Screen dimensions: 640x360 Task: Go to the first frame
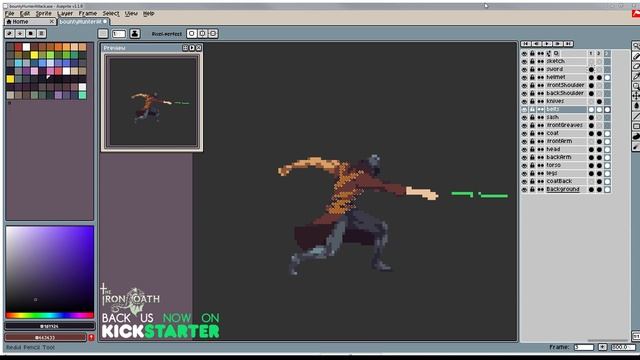click(526, 44)
